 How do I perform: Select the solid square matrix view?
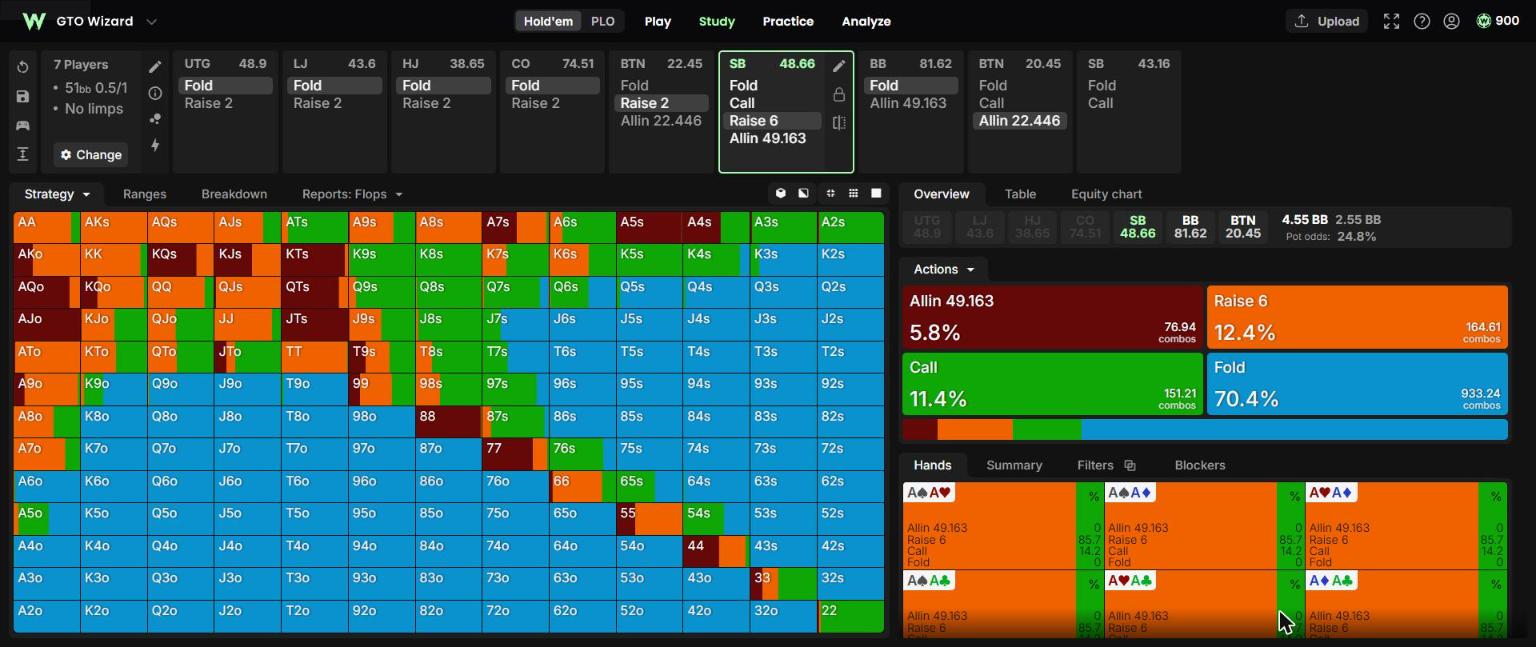click(876, 193)
